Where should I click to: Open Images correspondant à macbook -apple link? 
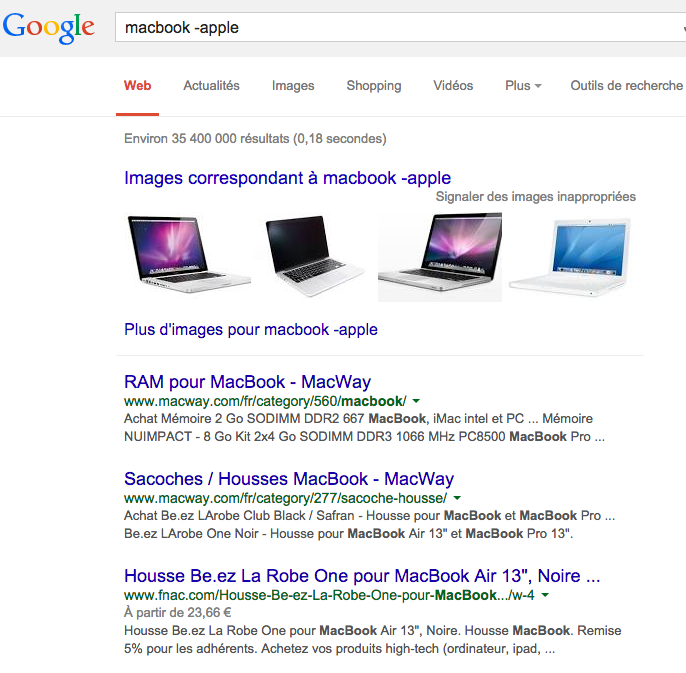(x=287, y=178)
